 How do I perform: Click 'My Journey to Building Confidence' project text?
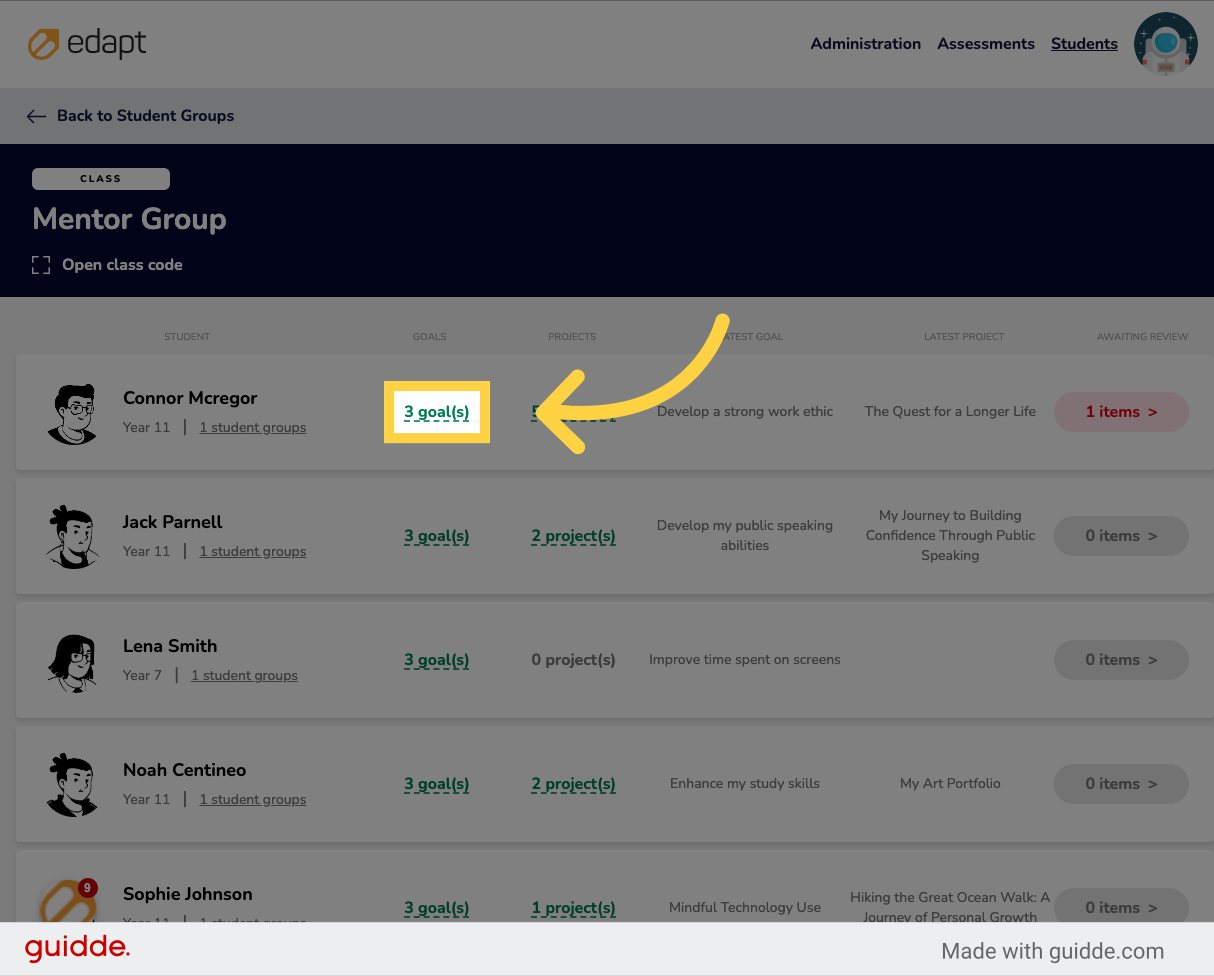click(950, 536)
